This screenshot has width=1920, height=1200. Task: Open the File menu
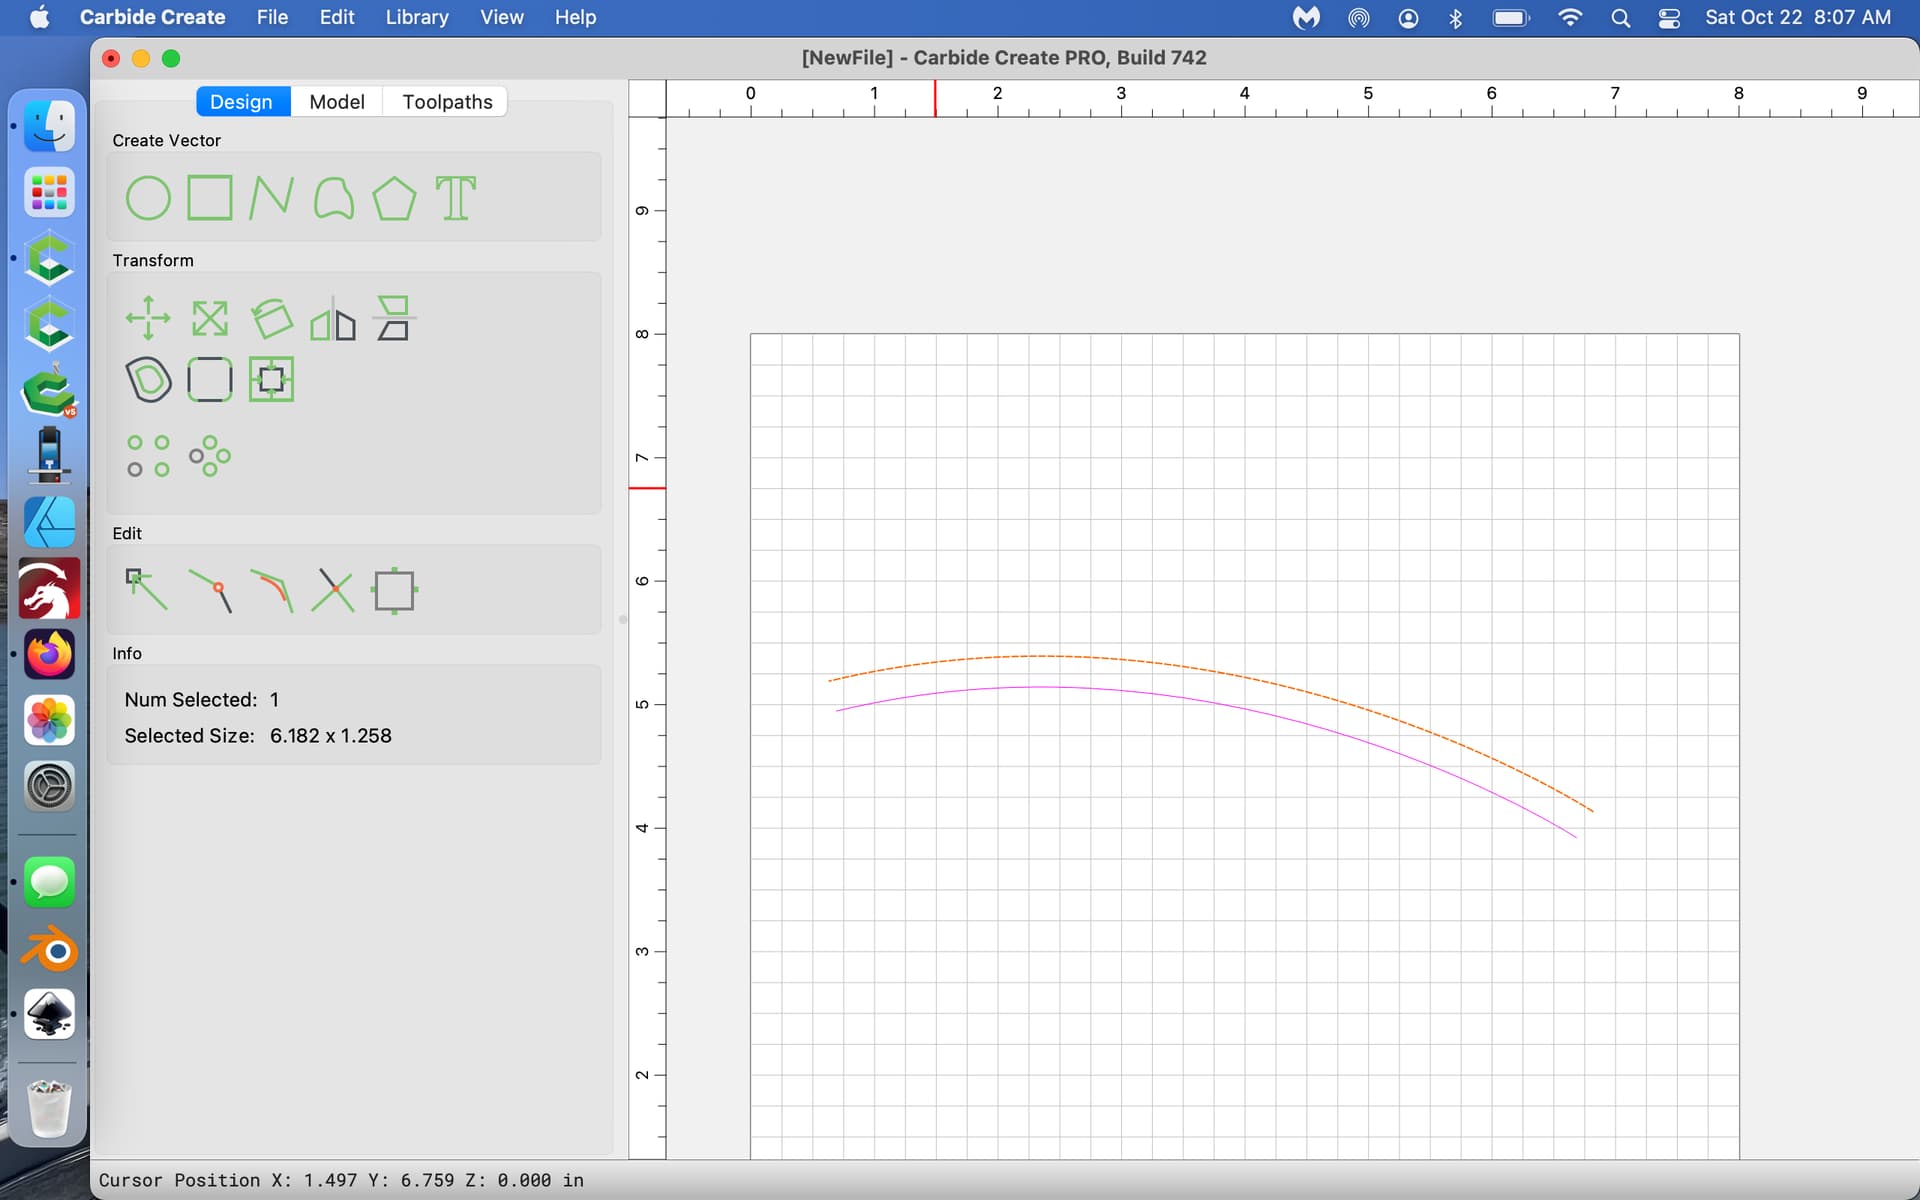272,17
